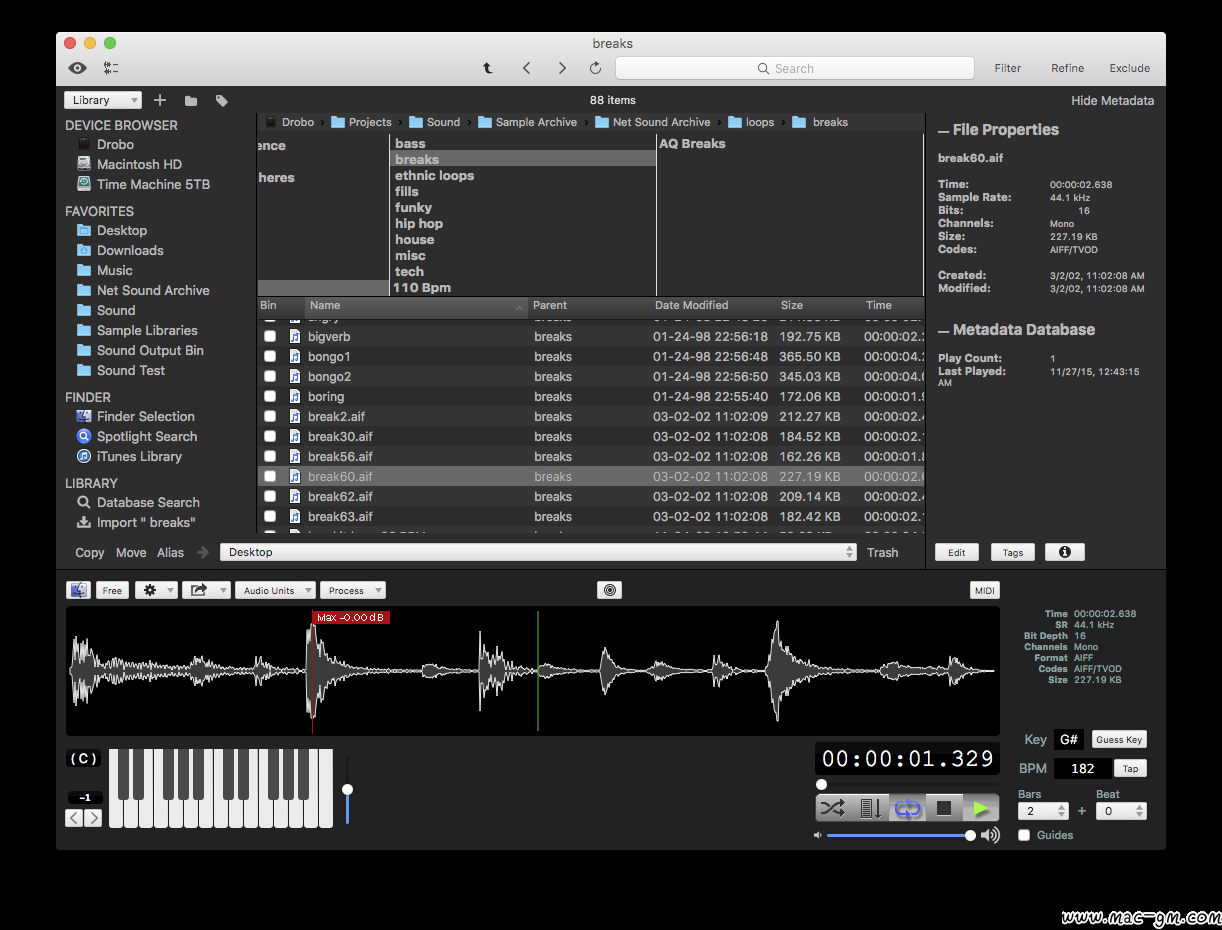Click the tag icon beside Library
This screenshot has width=1222, height=930.
(222, 100)
